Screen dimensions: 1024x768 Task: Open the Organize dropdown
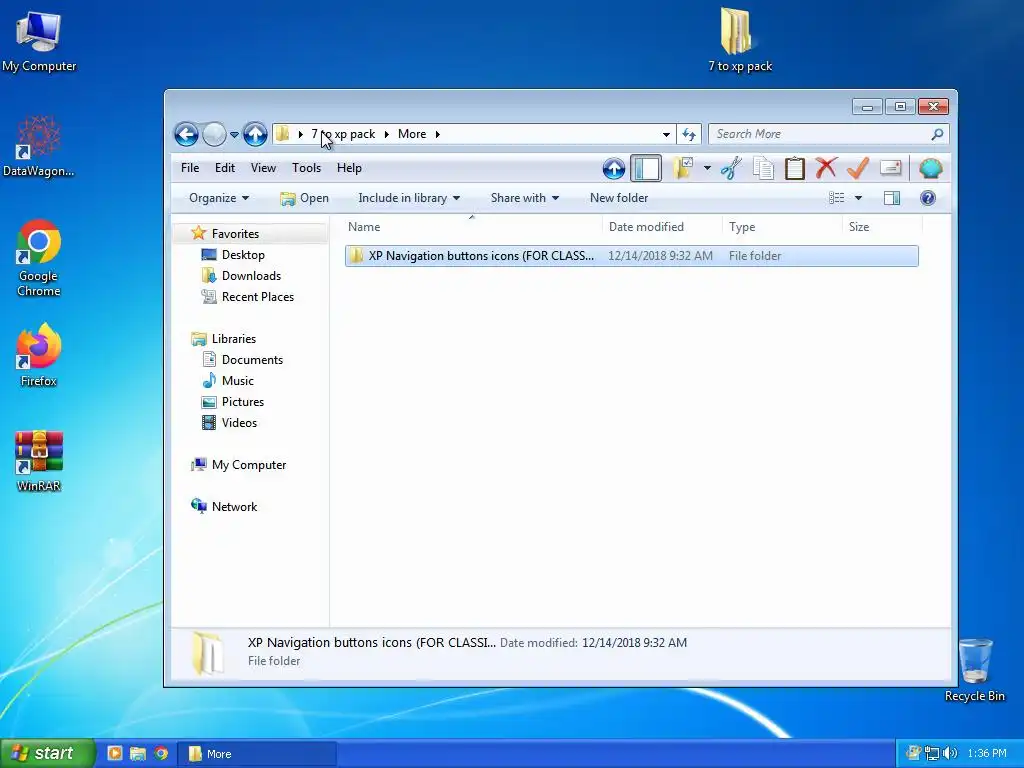pyautogui.click(x=219, y=198)
